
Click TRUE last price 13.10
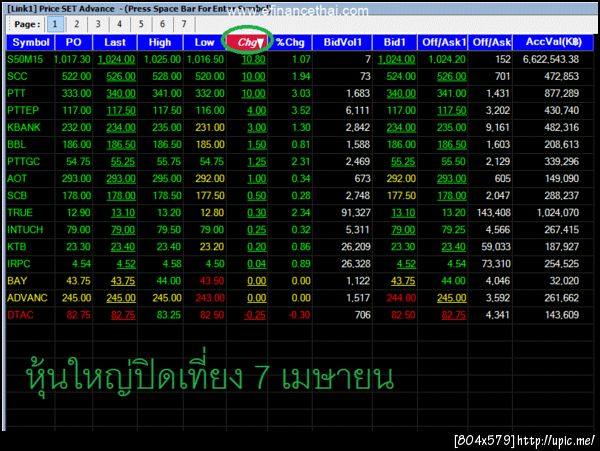tap(123, 213)
